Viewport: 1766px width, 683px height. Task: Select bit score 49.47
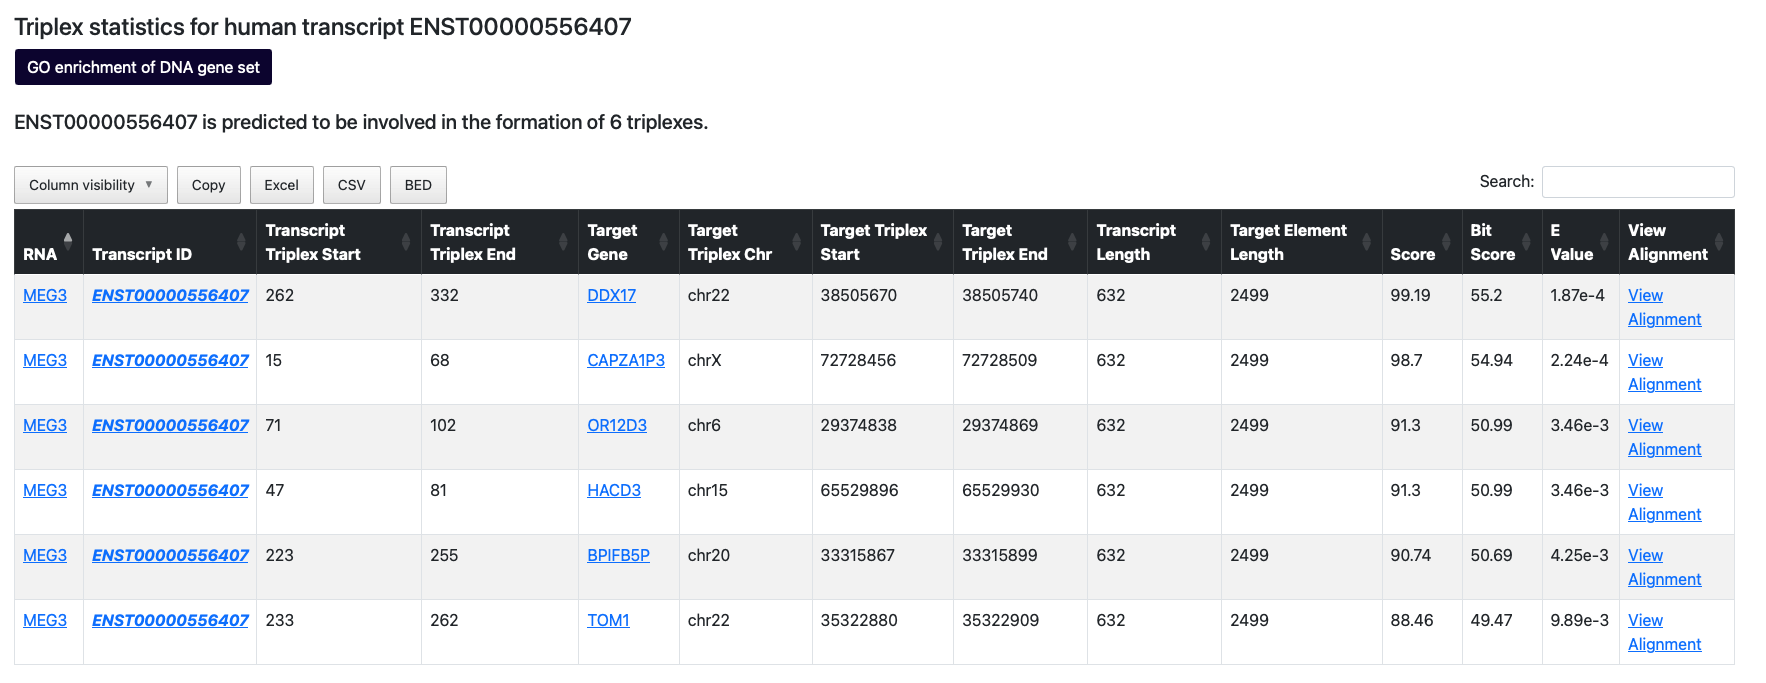click(x=1491, y=620)
